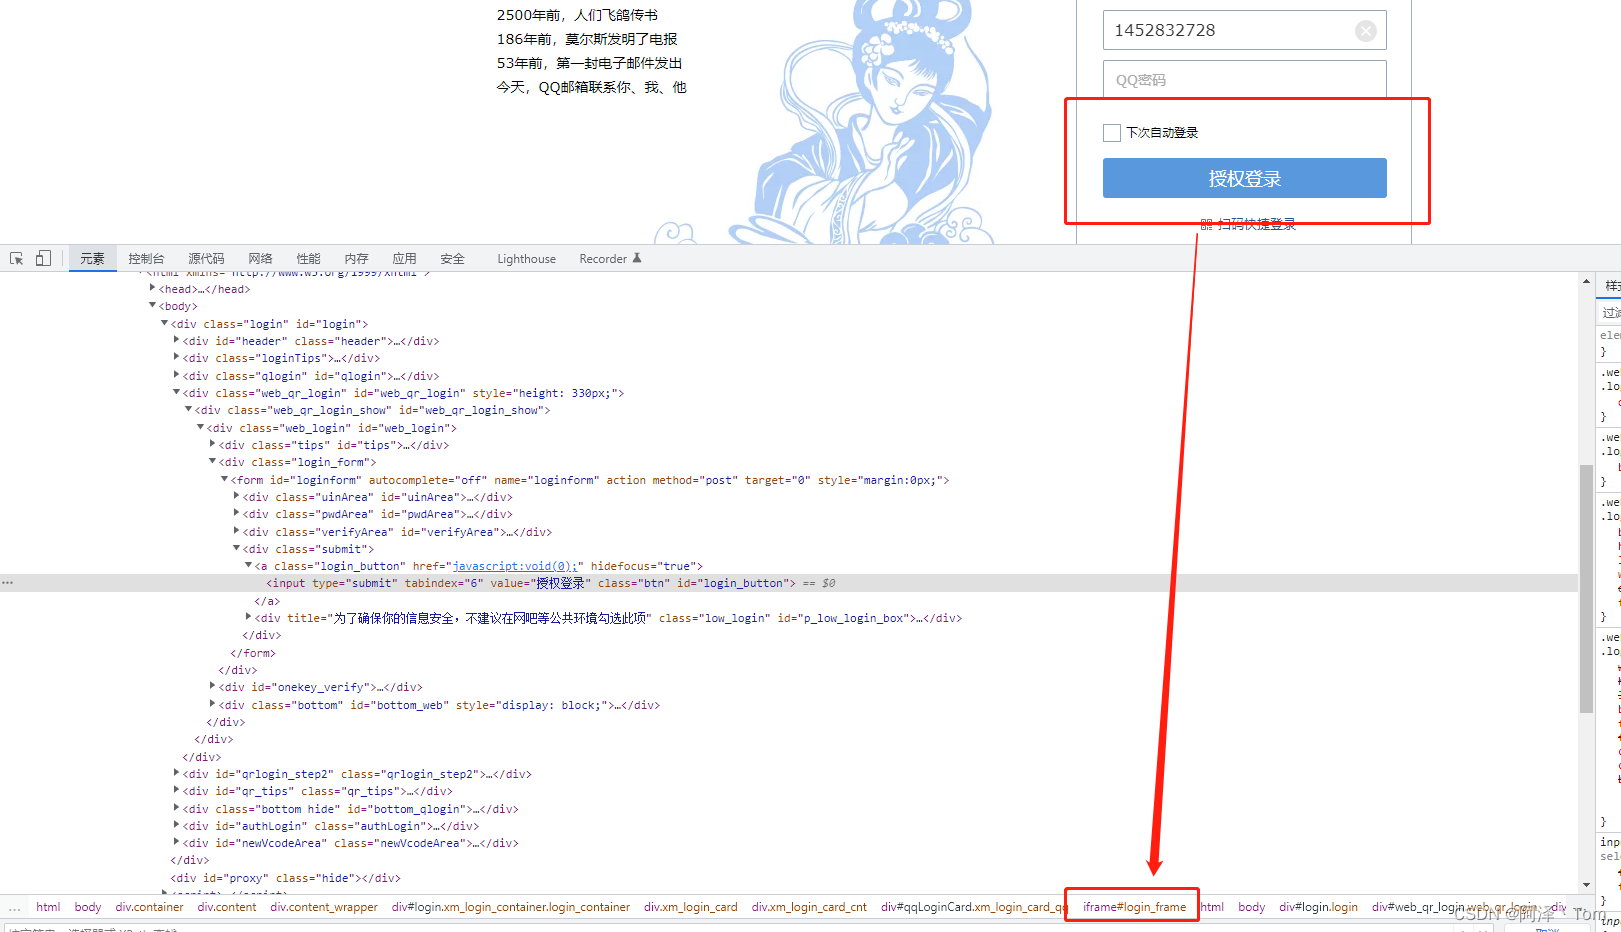
Task: Expand the div id="onekey_verify" node
Action: pos(212,686)
